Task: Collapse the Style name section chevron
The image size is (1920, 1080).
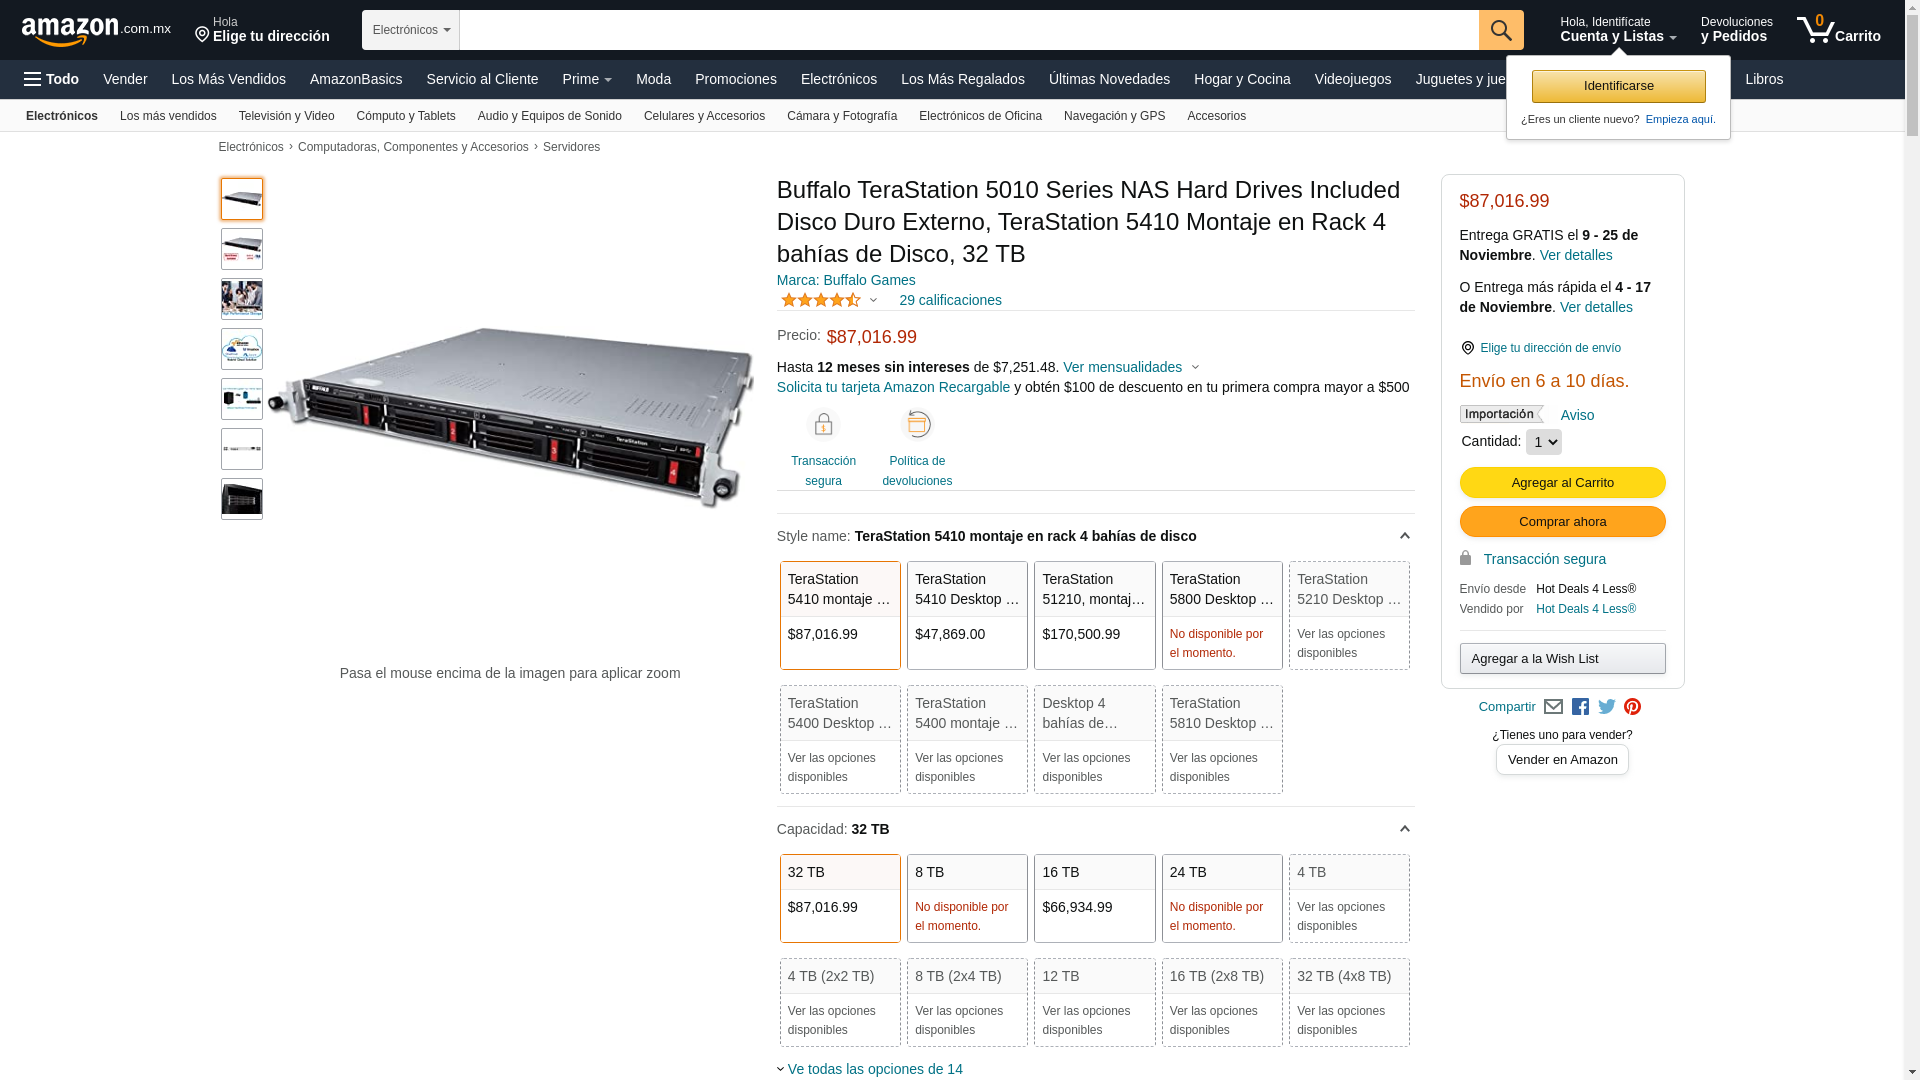Action: click(1404, 536)
